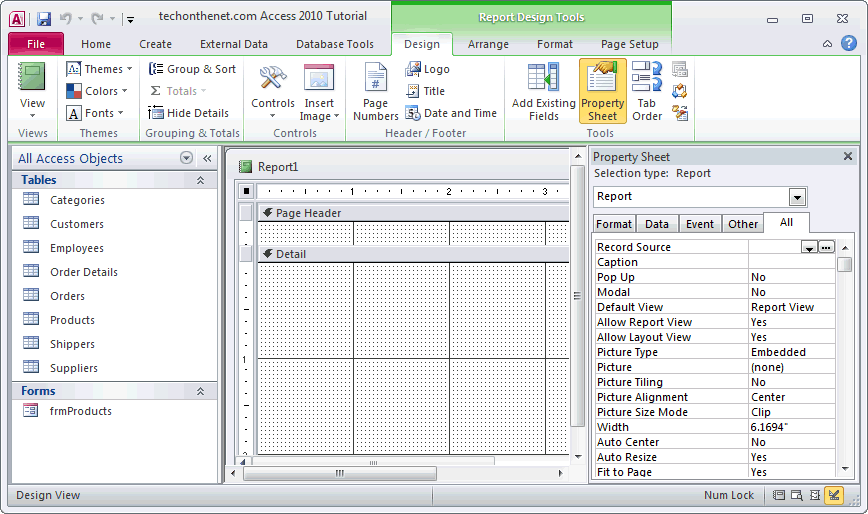Image resolution: width=868 pixels, height=514 pixels.
Task: Click the Save icon in quick access toolbar
Action: pyautogui.click(x=44, y=18)
